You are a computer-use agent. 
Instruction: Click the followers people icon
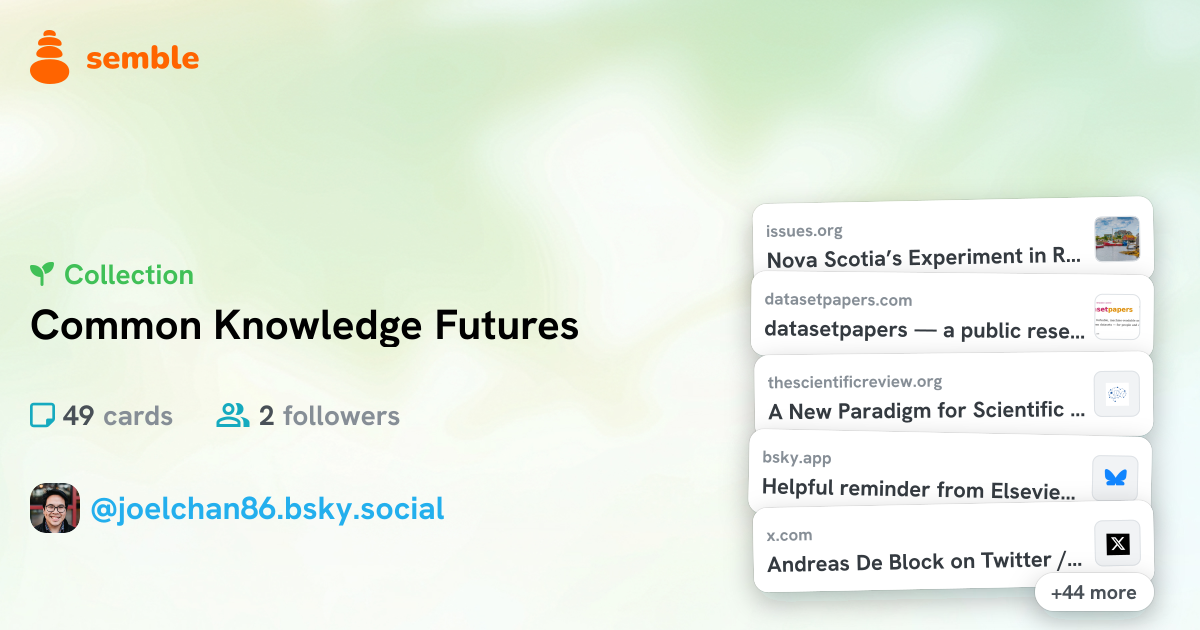pyautogui.click(x=233, y=415)
